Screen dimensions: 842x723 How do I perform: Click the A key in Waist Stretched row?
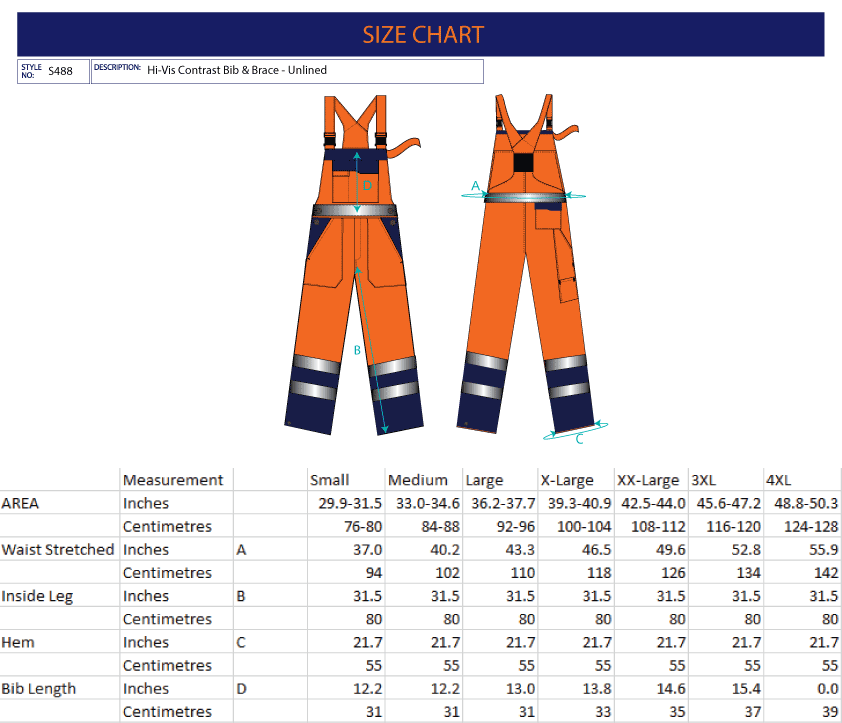click(x=241, y=550)
